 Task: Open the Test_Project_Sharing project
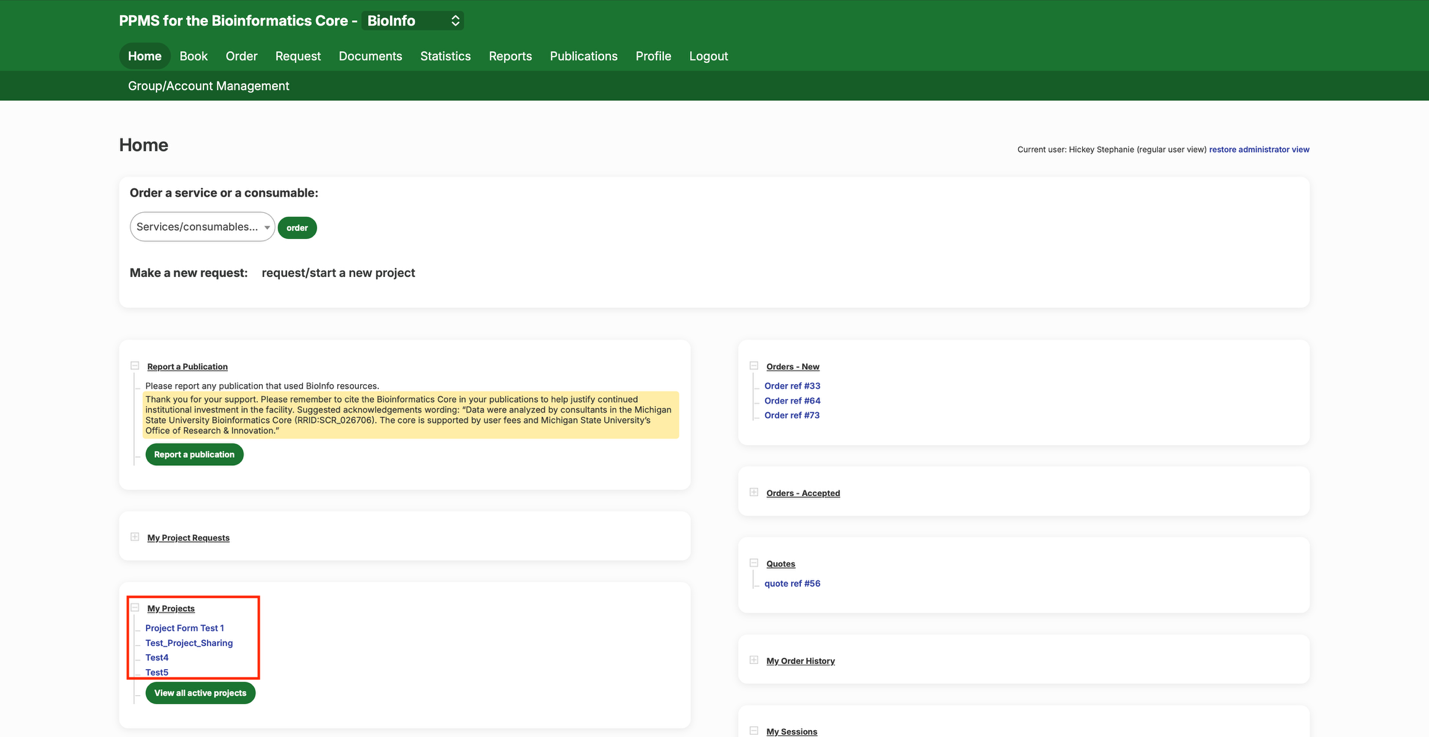(189, 643)
